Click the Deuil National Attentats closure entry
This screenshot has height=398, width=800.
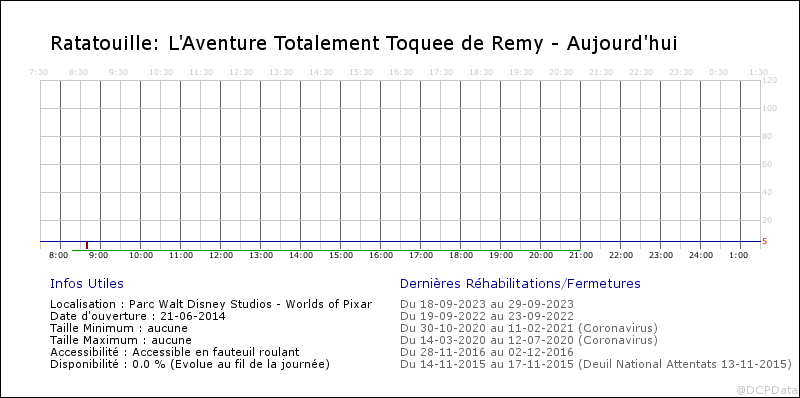tap(596, 364)
